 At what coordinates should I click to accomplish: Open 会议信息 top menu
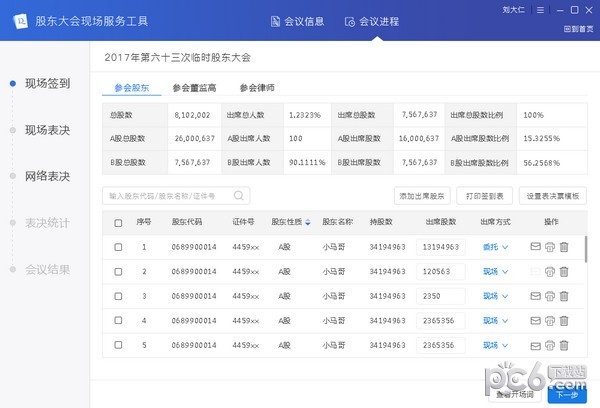click(x=297, y=21)
